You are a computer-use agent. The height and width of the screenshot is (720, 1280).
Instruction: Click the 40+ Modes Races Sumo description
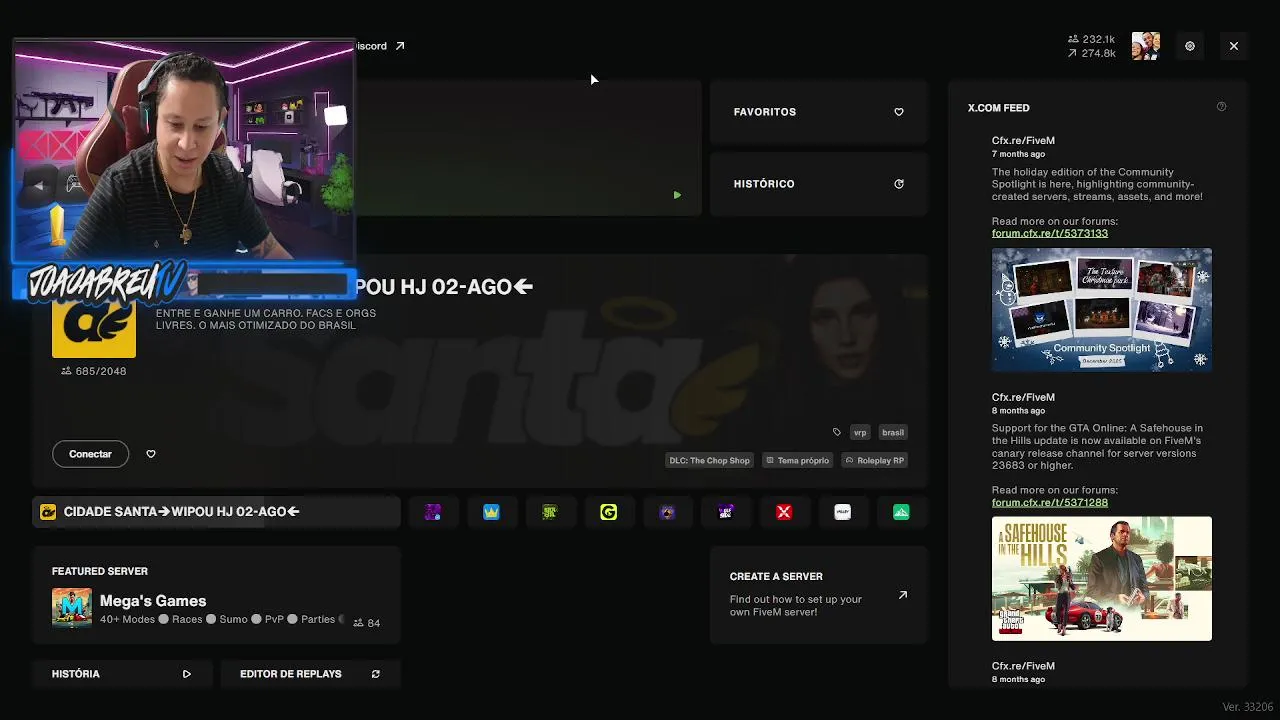click(222, 620)
